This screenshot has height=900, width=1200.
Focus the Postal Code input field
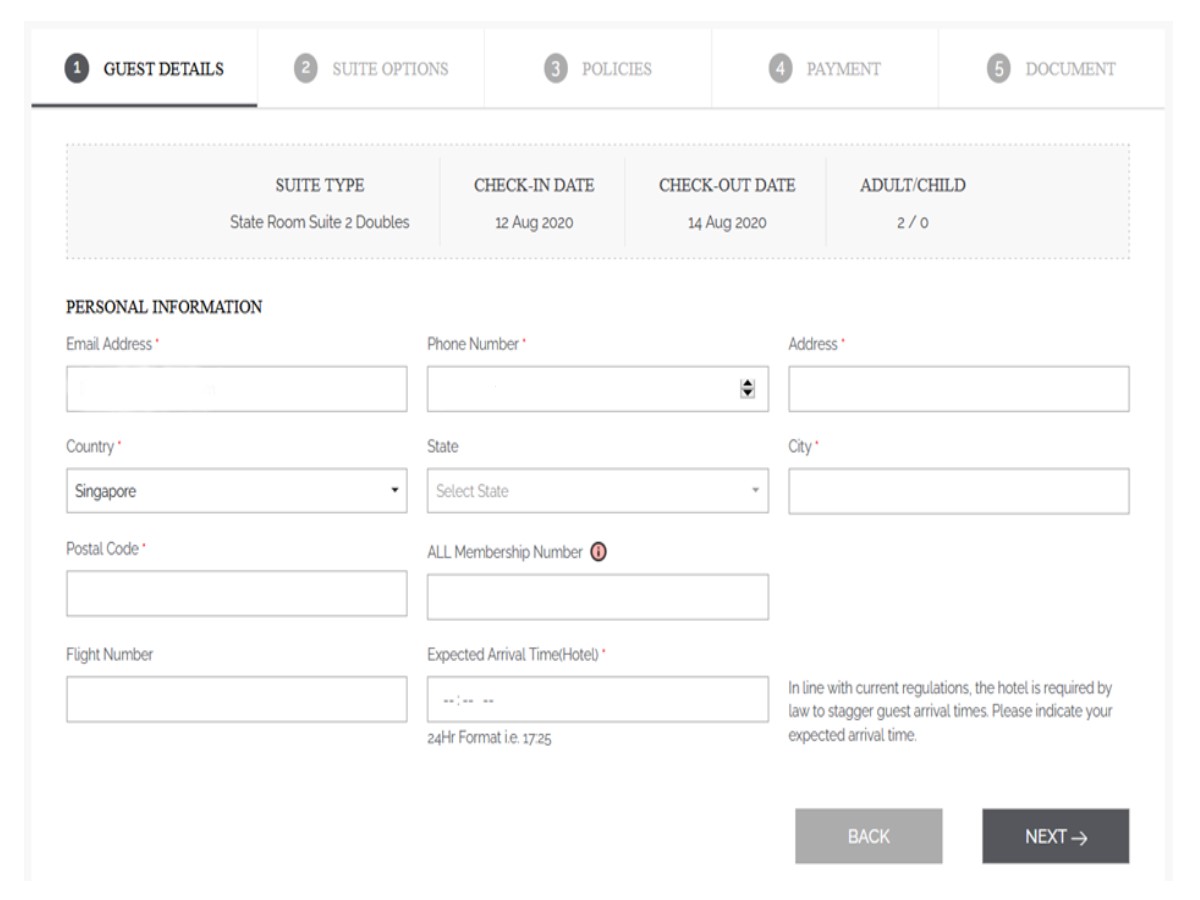237,593
